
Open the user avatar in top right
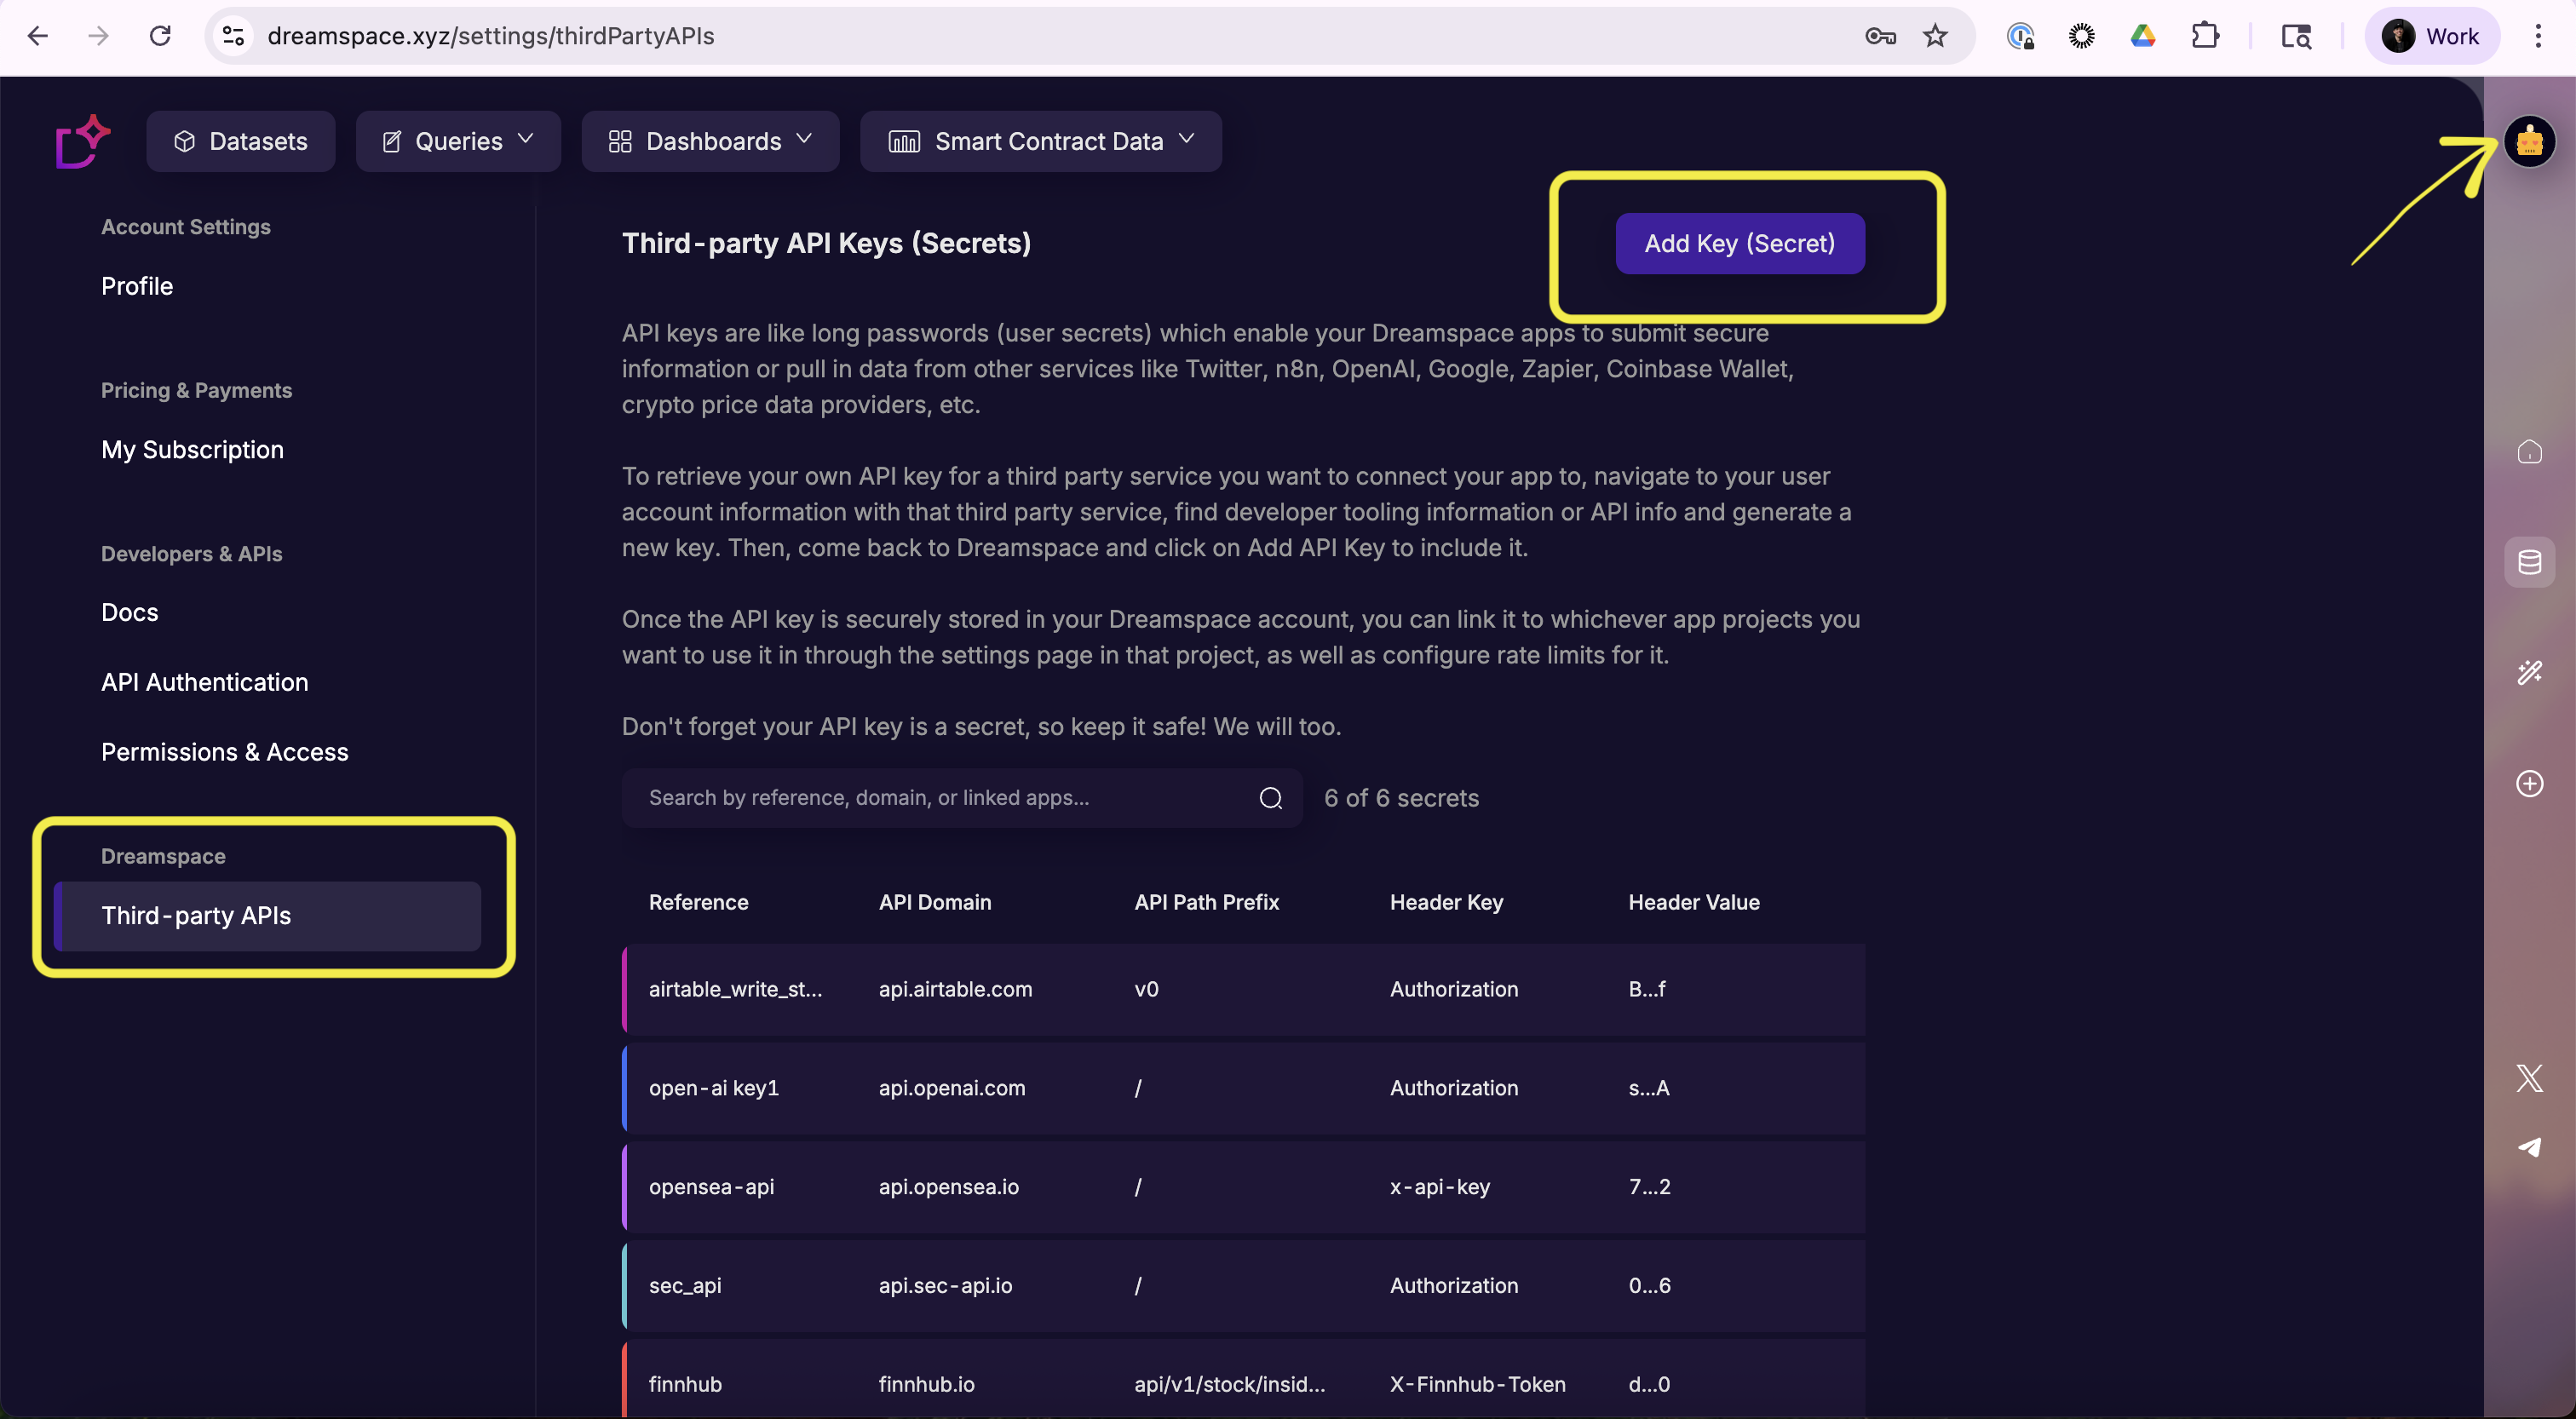[x=2529, y=141]
